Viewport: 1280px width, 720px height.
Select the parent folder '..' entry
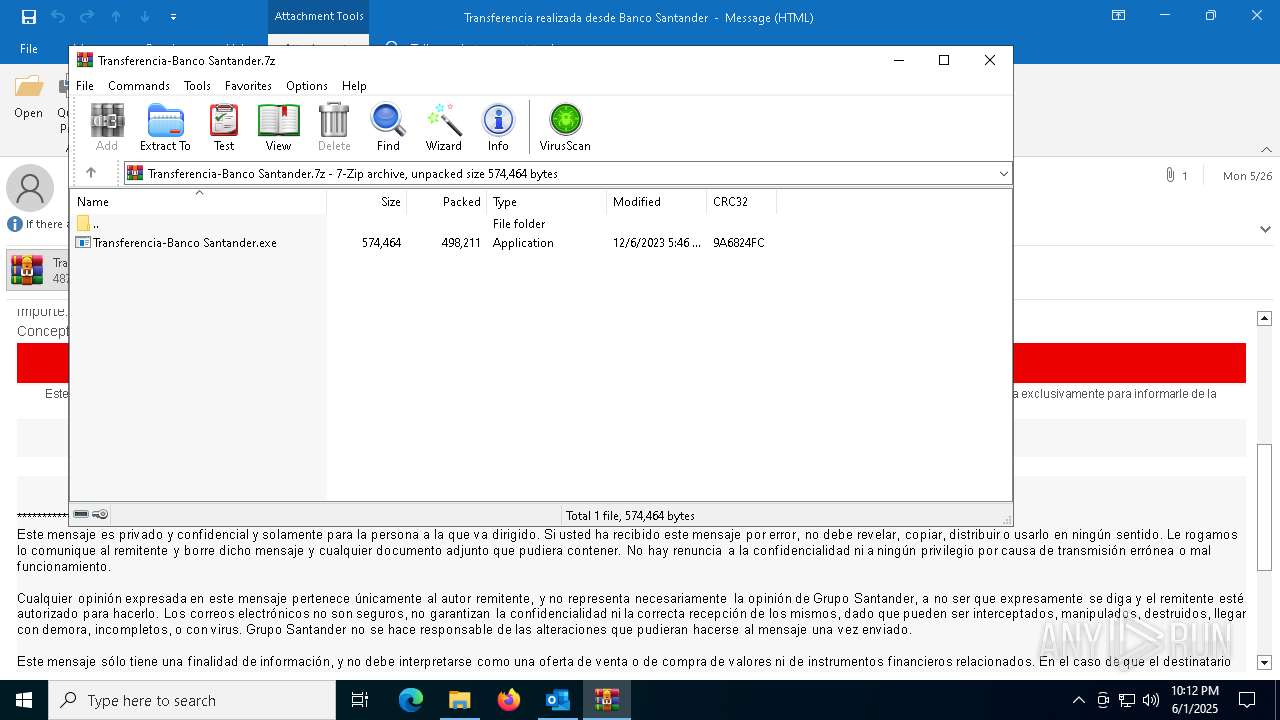point(88,224)
